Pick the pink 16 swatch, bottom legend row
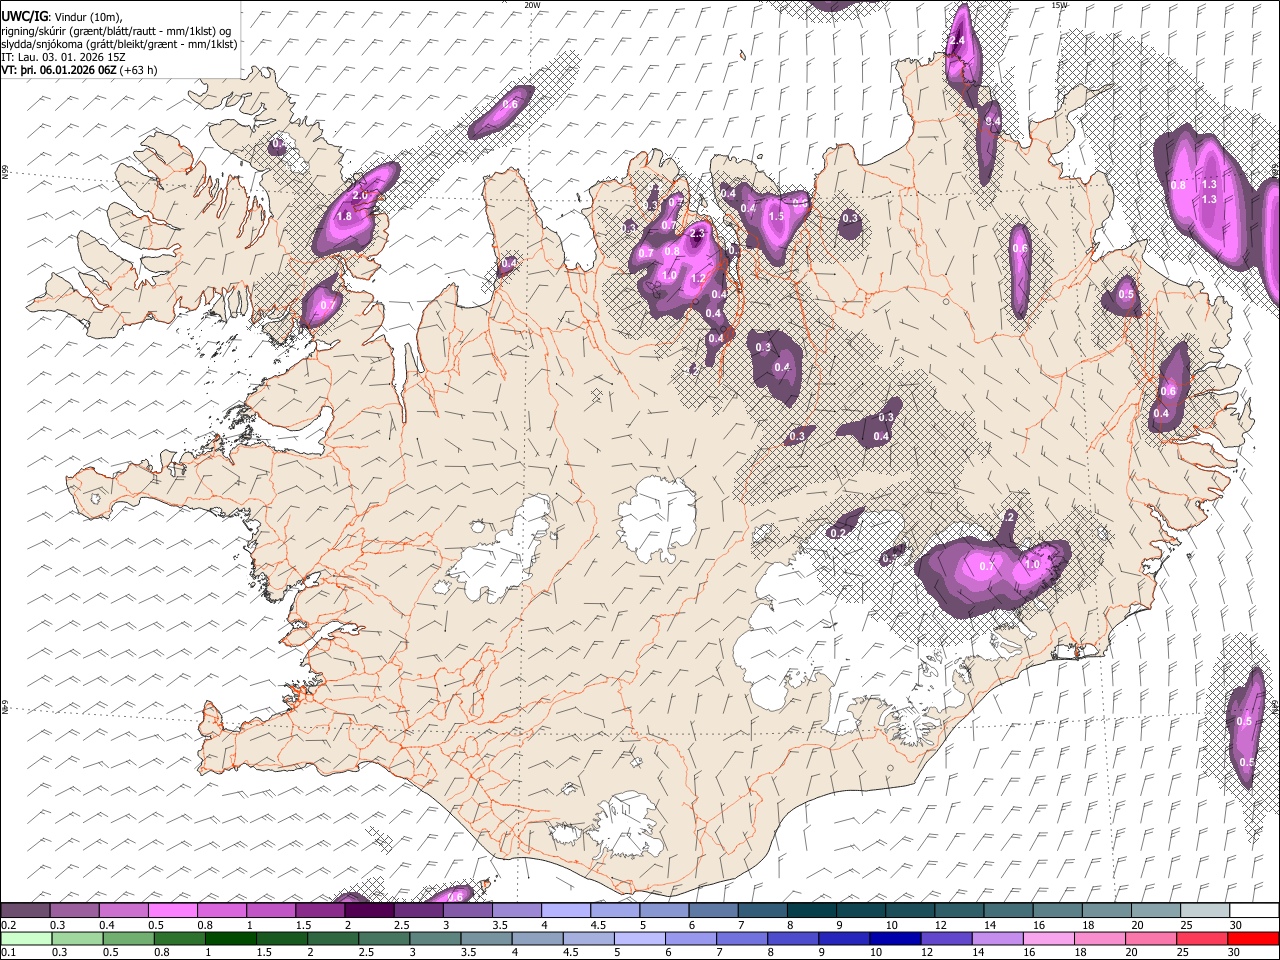 [x=1048, y=938]
